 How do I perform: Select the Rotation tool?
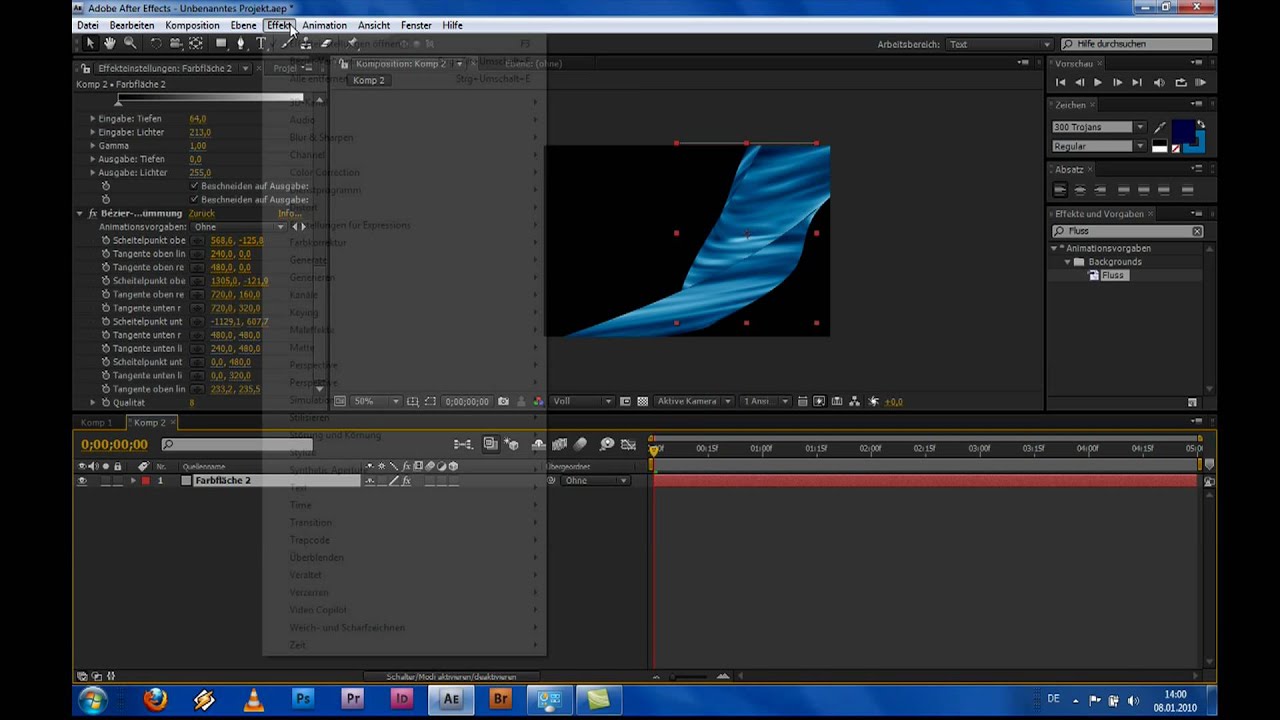pos(156,44)
